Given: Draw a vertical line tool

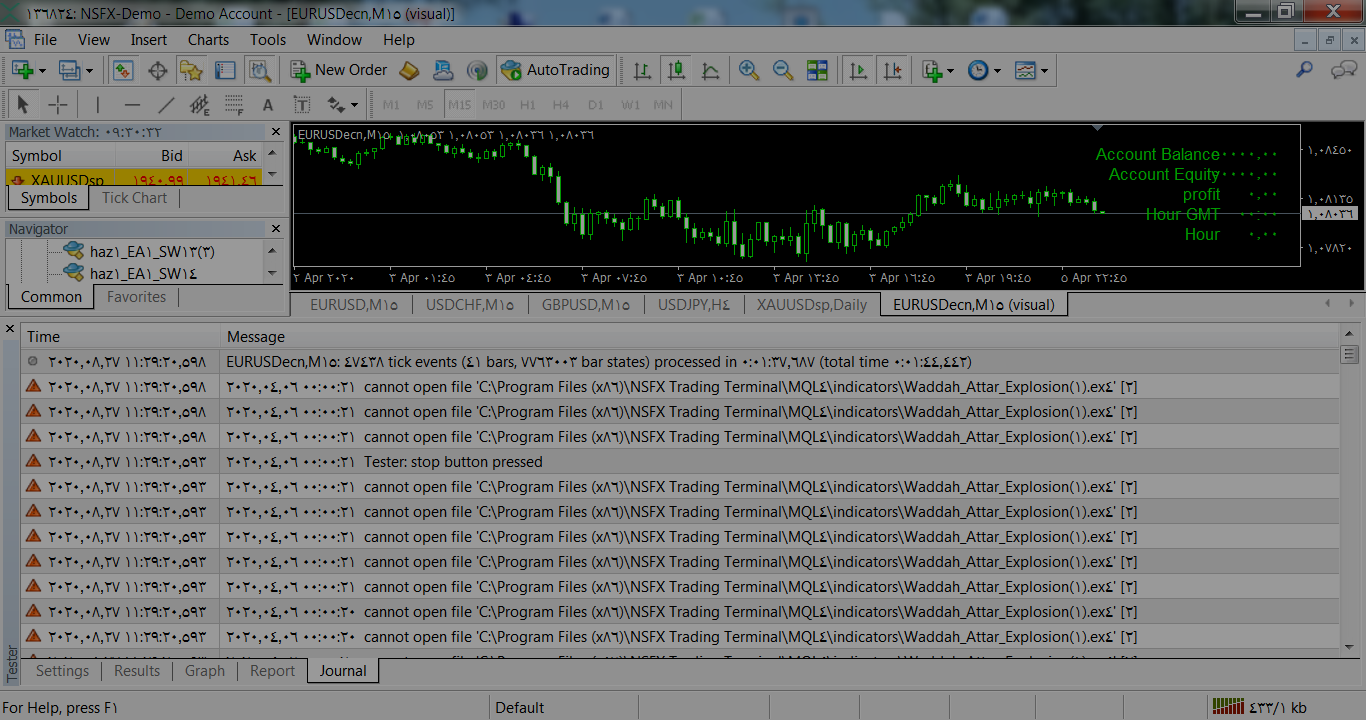Looking at the screenshot, I should click(97, 105).
